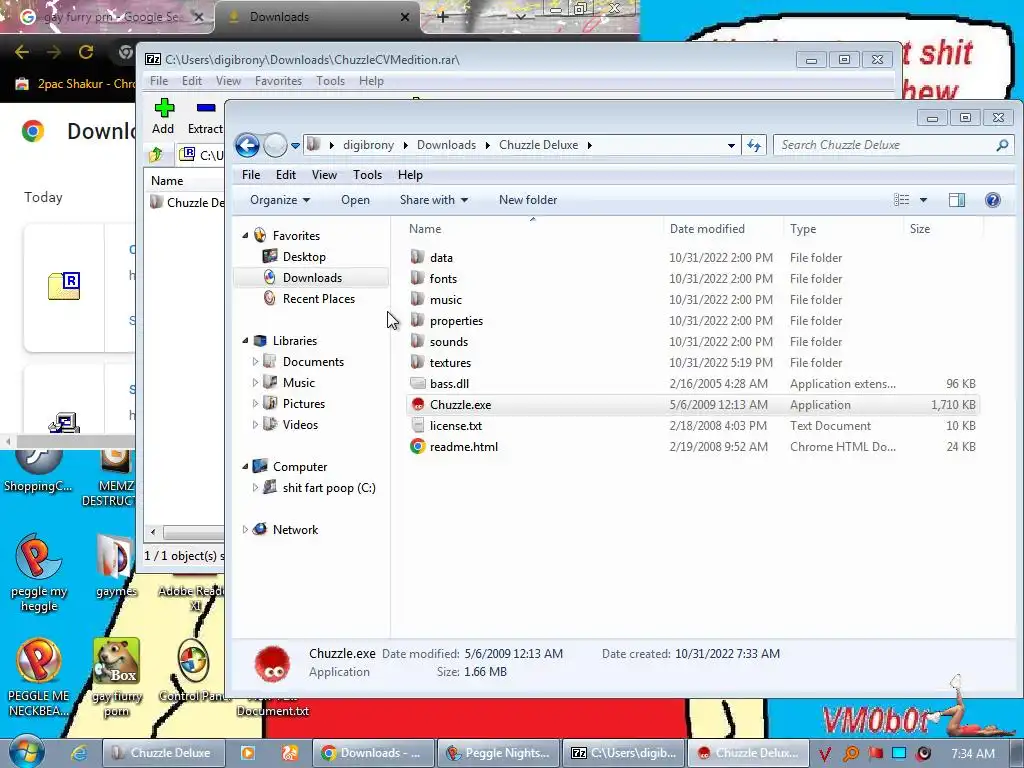Screen dimensions: 1024x768
Task: Click the up-folder icon in 7-Zip
Action: [155, 155]
